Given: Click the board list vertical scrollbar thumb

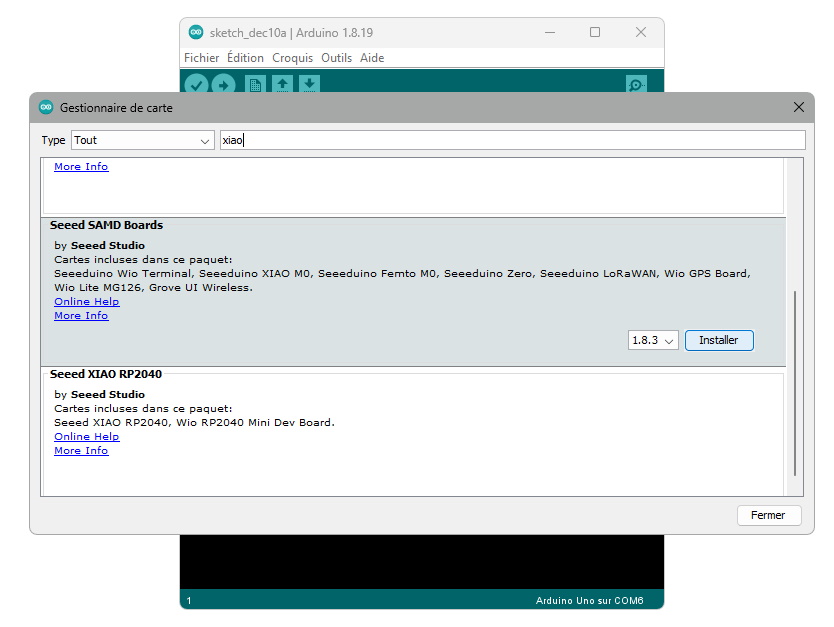Looking at the screenshot, I should click(795, 382).
